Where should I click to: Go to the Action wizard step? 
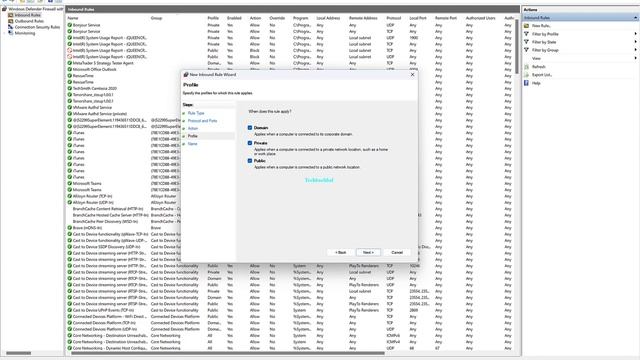pyautogui.click(x=193, y=129)
